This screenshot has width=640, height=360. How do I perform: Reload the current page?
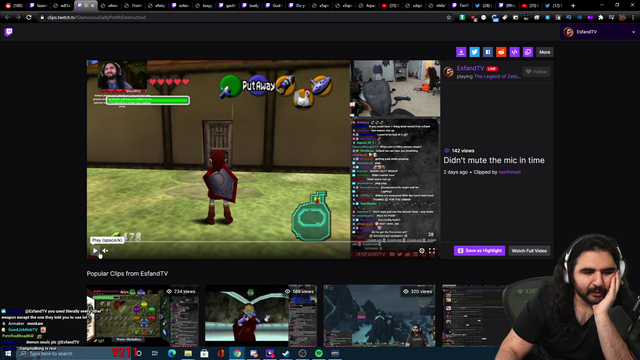tap(29, 18)
